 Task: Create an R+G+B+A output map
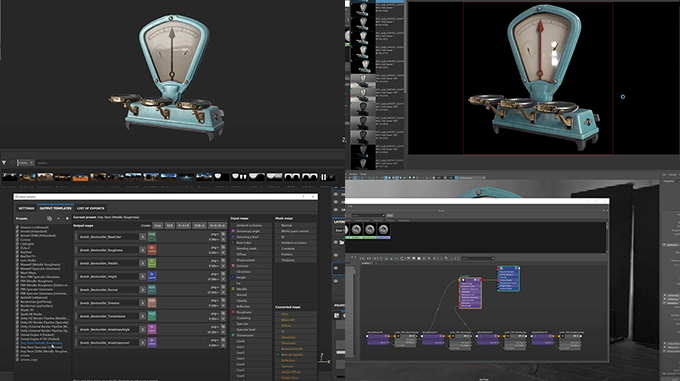click(x=217, y=225)
